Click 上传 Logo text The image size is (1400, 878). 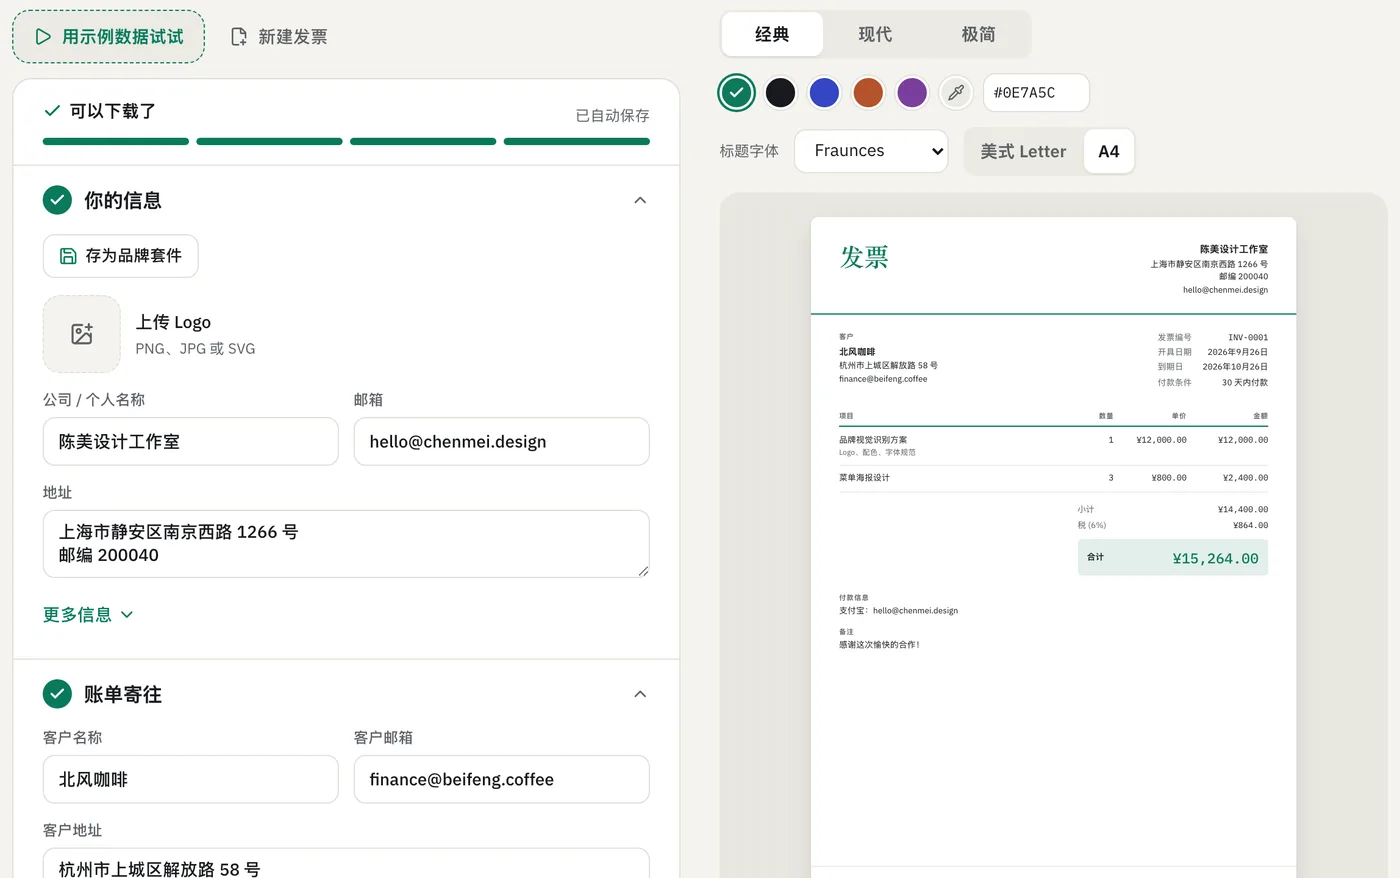[174, 322]
